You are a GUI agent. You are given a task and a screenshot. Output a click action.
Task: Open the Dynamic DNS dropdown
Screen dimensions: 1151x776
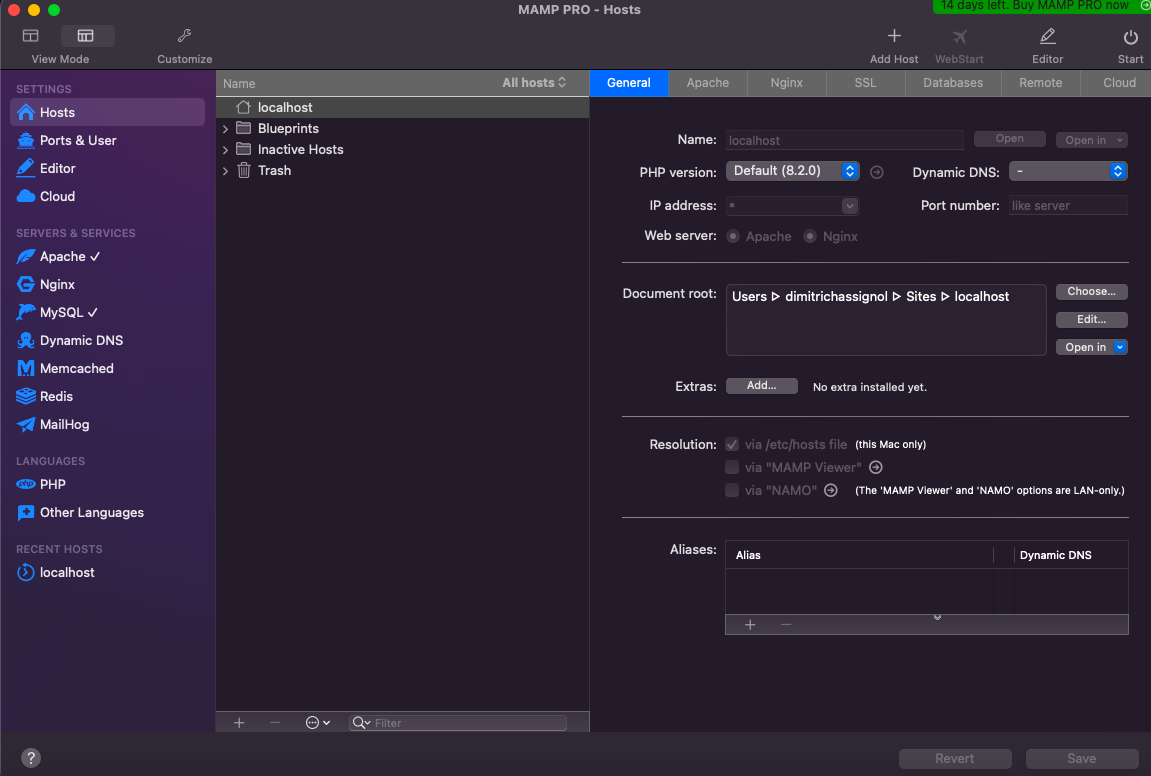tap(1068, 171)
